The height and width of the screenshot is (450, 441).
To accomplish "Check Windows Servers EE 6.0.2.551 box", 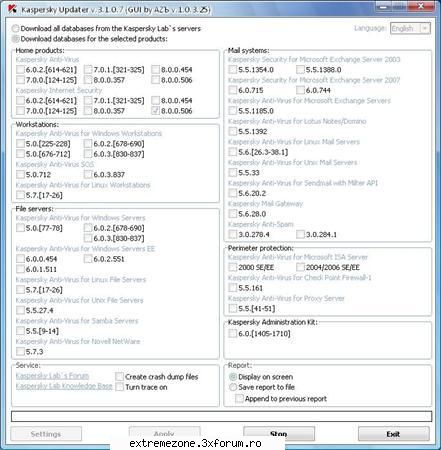I will click(x=88, y=259).
